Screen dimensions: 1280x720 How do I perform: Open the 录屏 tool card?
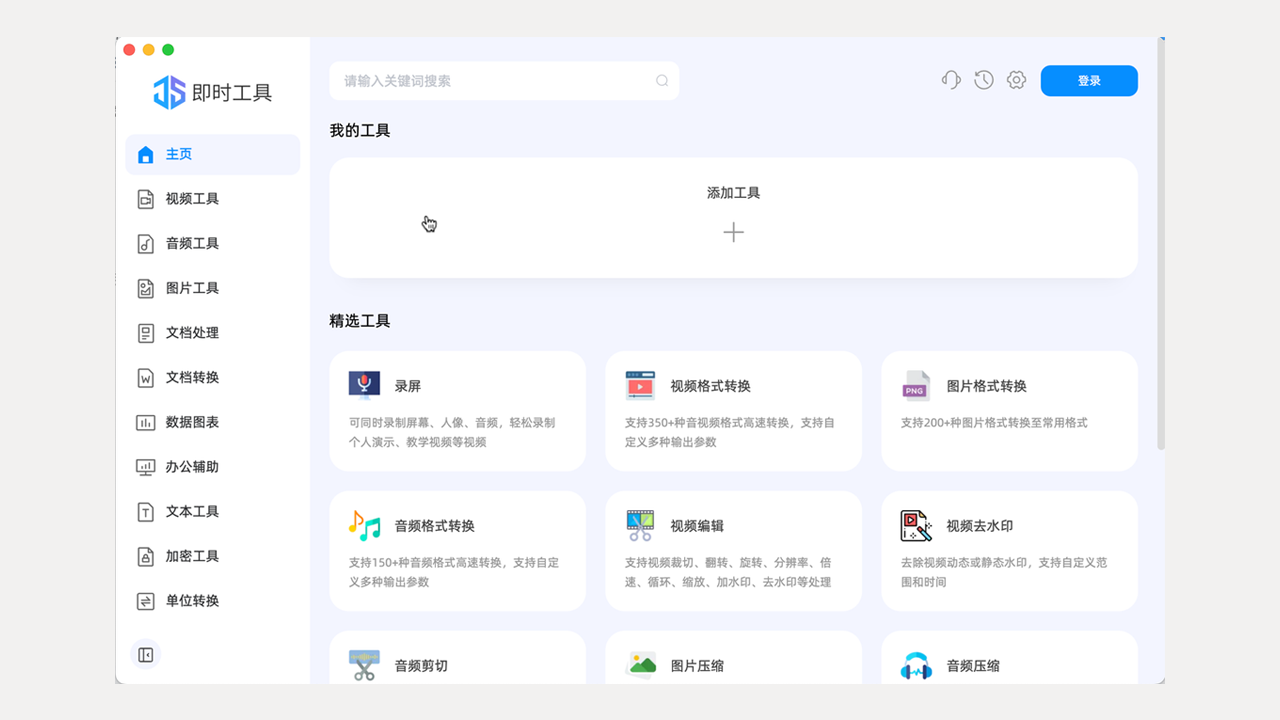click(457, 410)
